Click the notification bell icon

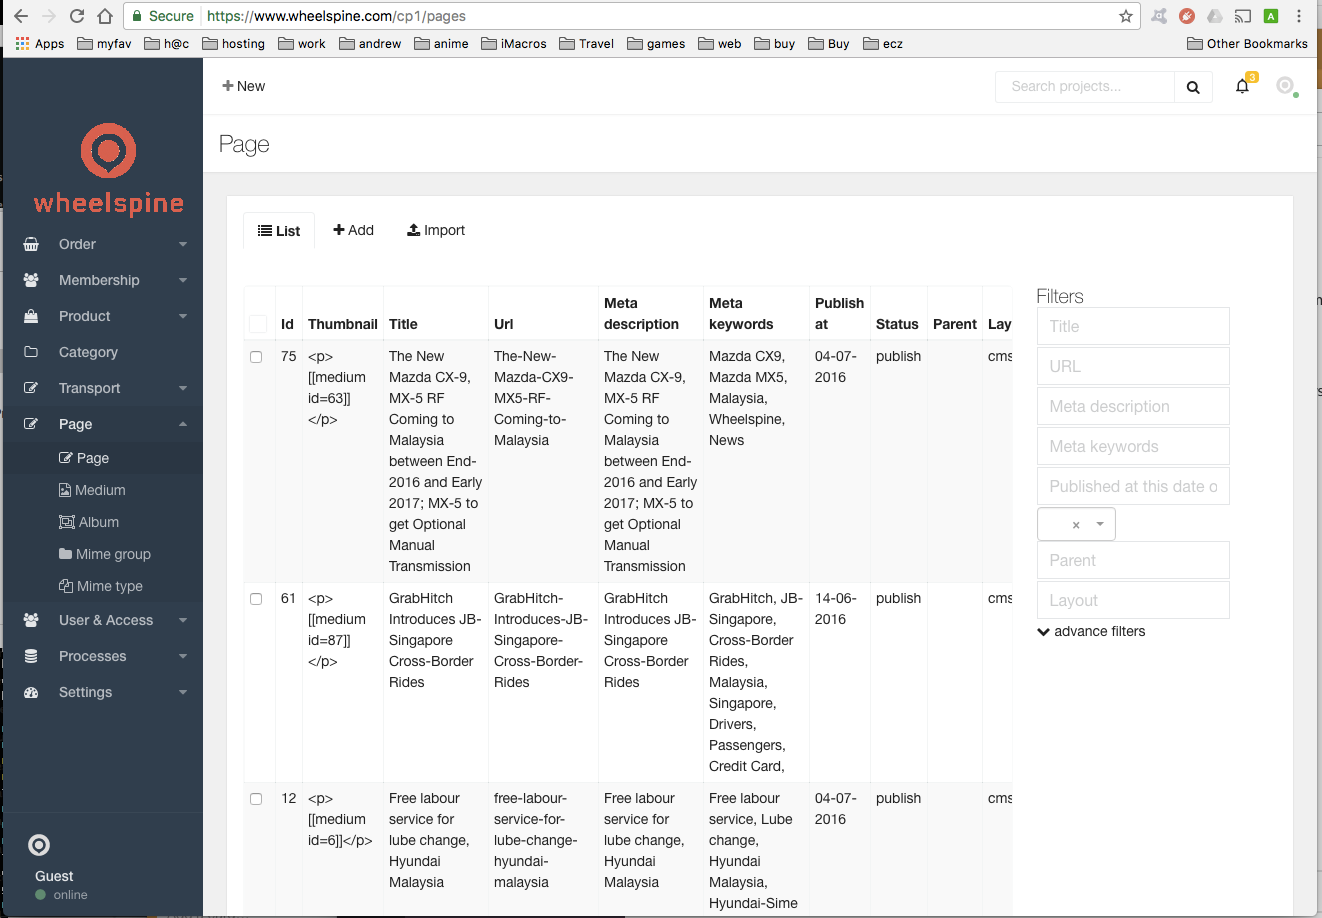tap(1242, 86)
